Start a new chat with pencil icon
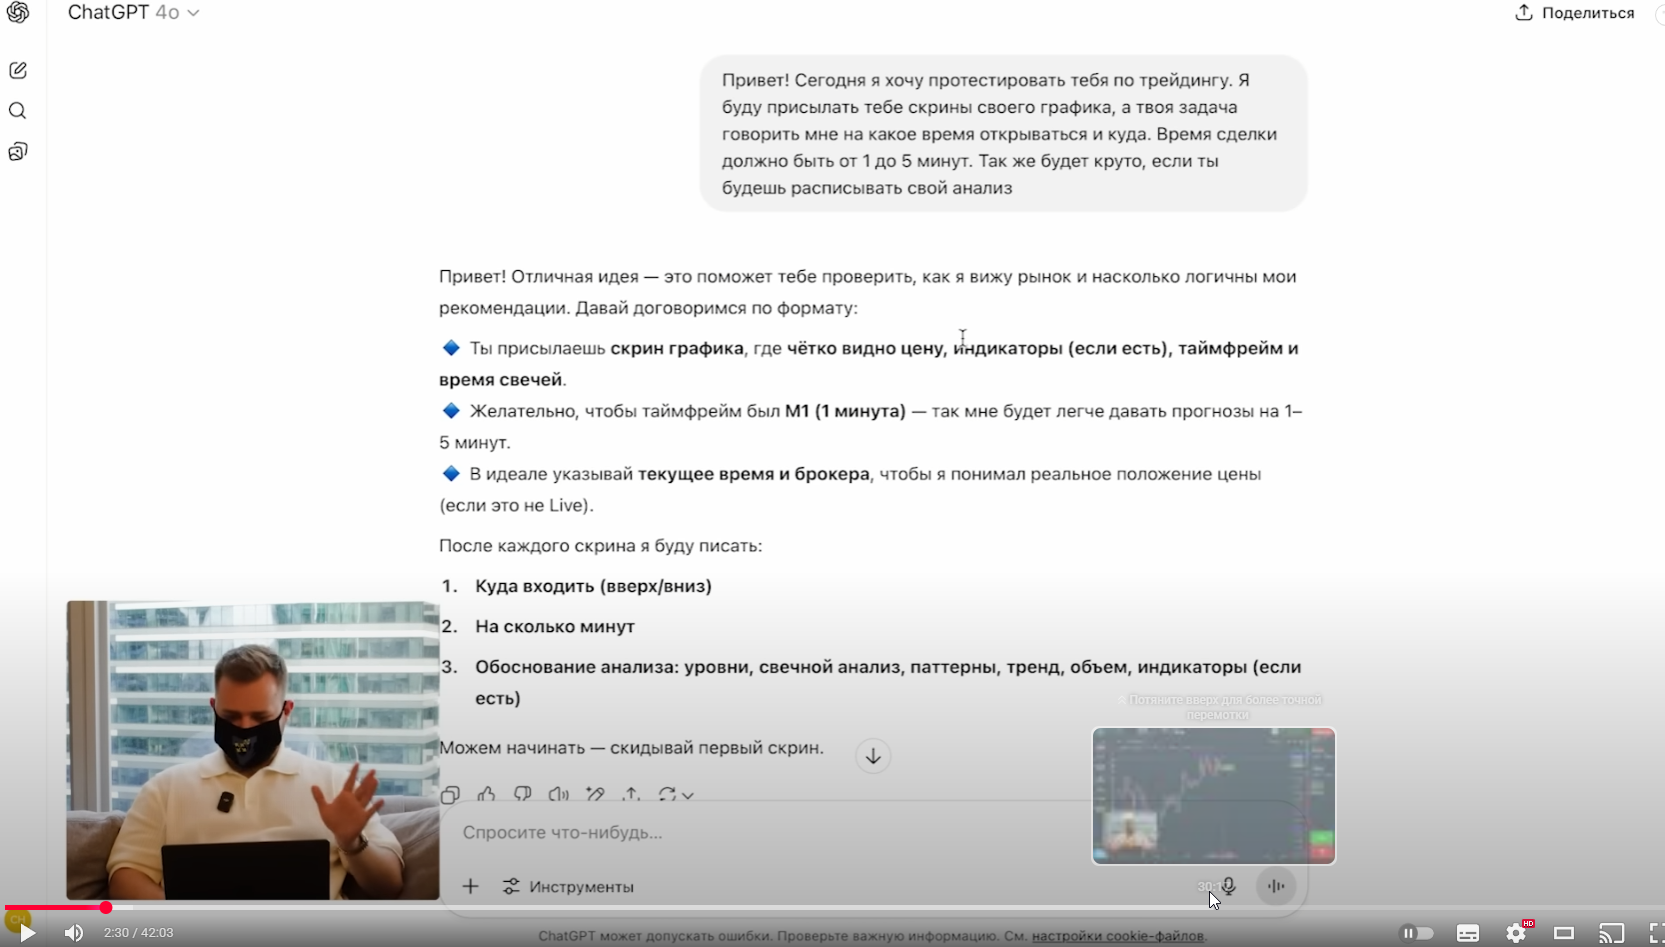 click(x=18, y=70)
